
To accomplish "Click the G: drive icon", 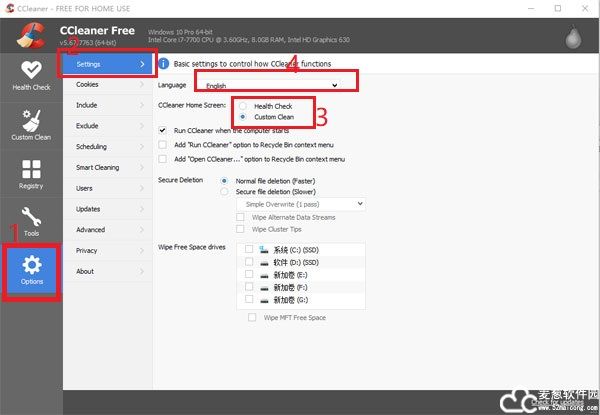I will (264, 300).
